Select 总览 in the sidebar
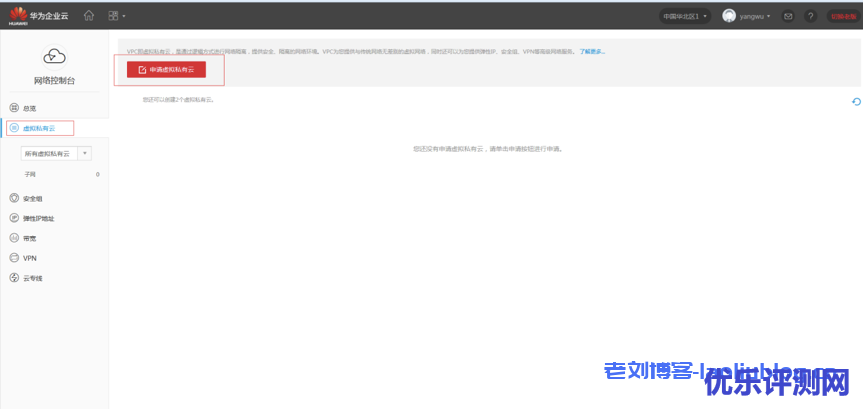The width and height of the screenshot is (863, 409). coord(30,108)
